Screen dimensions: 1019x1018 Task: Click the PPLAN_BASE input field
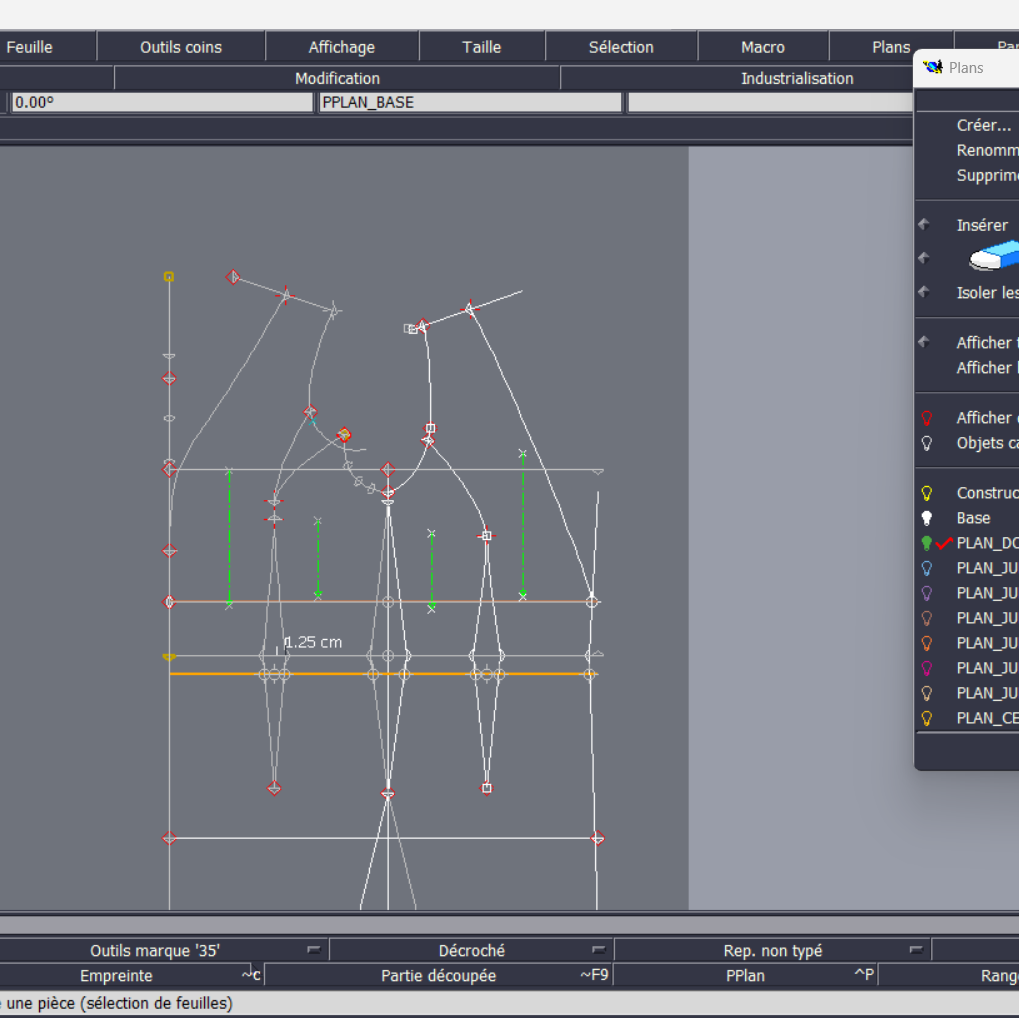470,102
